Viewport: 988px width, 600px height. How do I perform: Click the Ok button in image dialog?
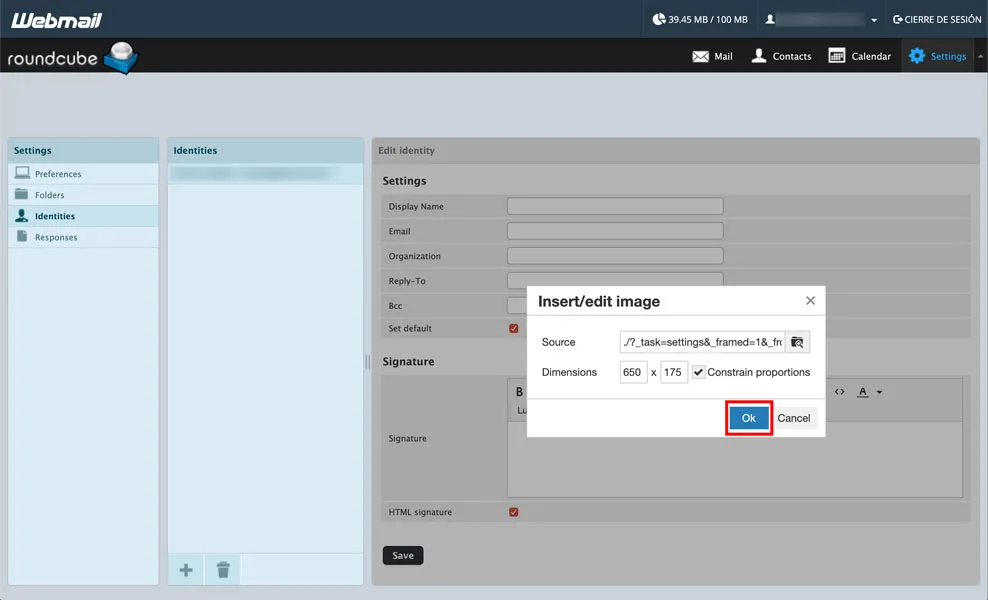click(749, 418)
